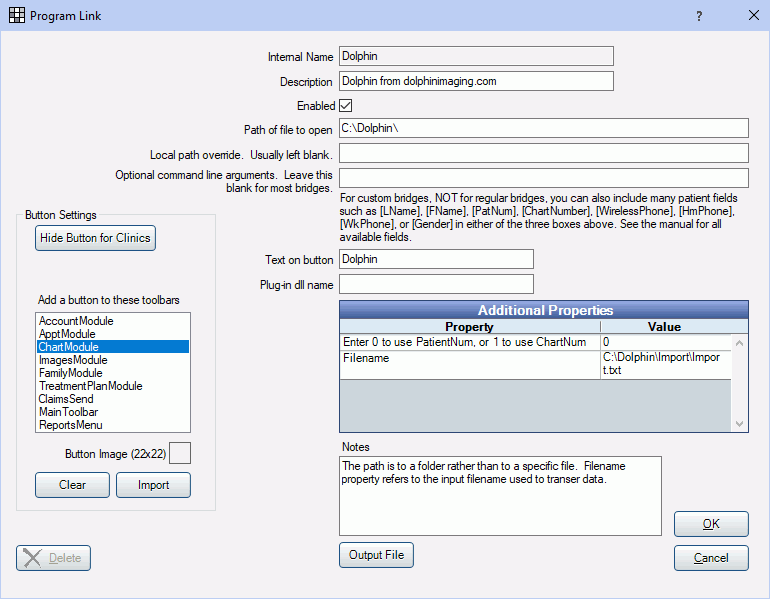Select AccountModule in toolbar list
Viewport: 770px width, 599px height.
coord(113,321)
